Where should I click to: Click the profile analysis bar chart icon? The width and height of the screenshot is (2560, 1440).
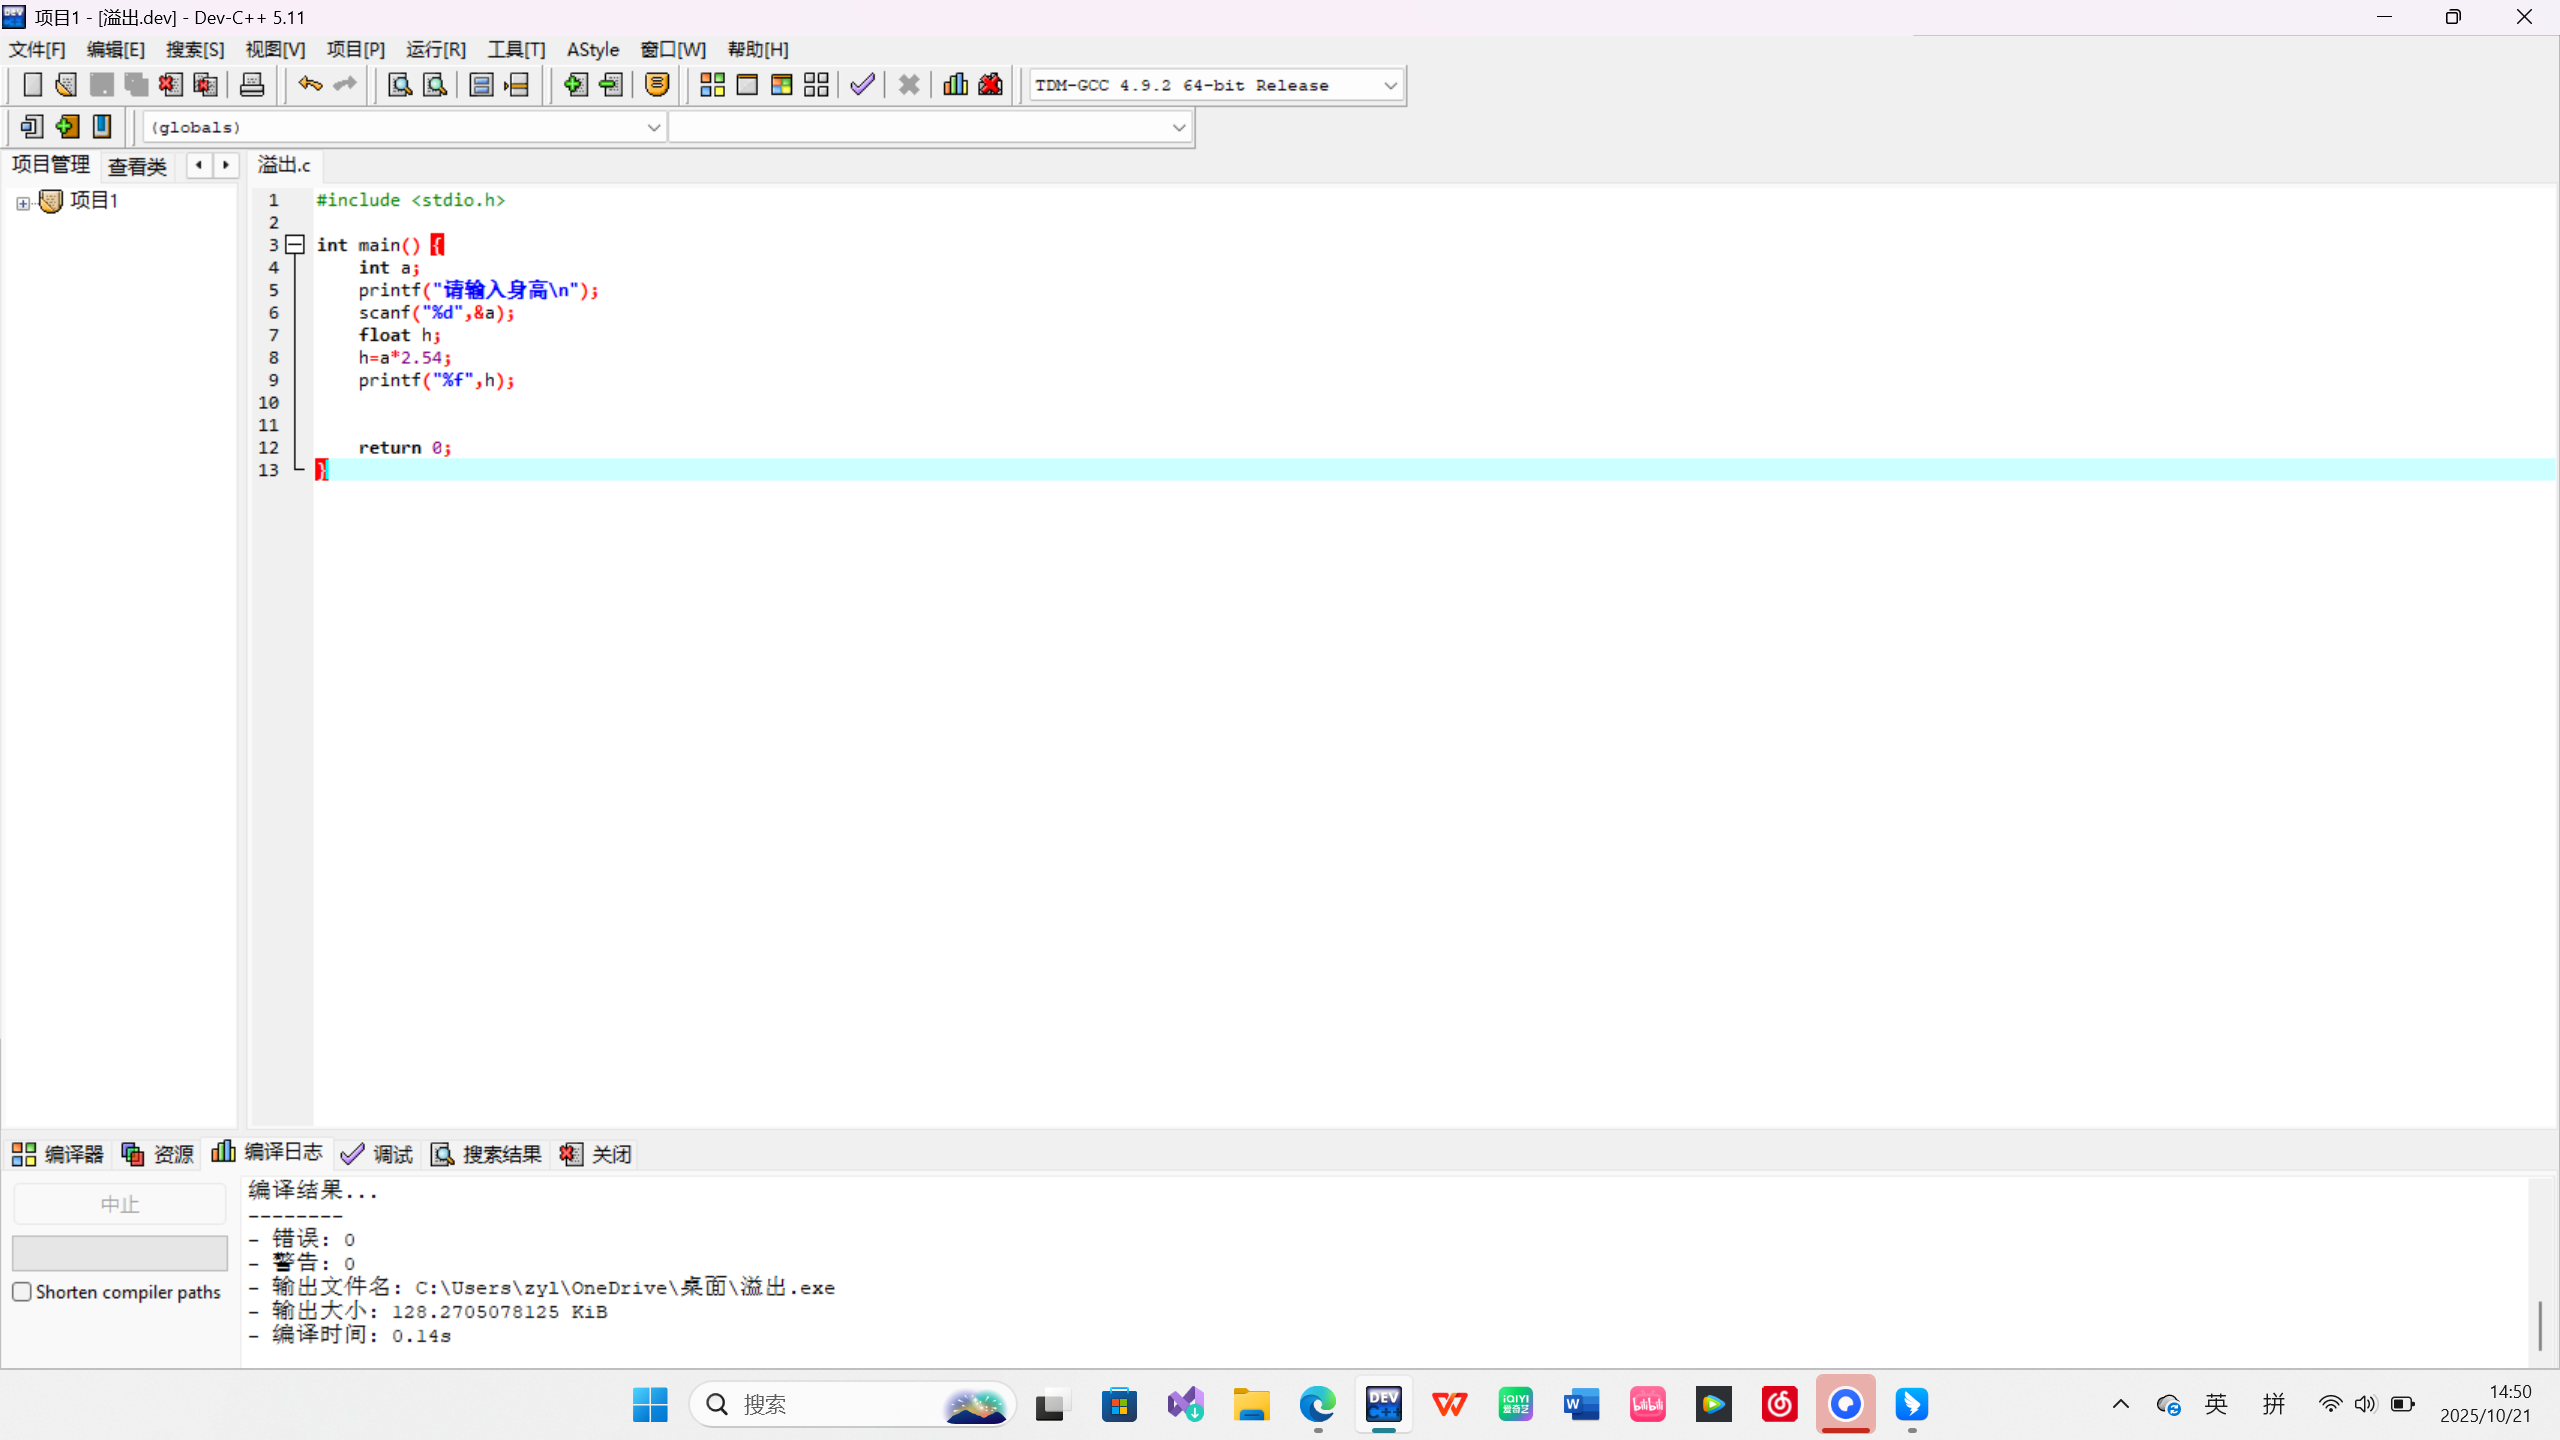point(955,85)
